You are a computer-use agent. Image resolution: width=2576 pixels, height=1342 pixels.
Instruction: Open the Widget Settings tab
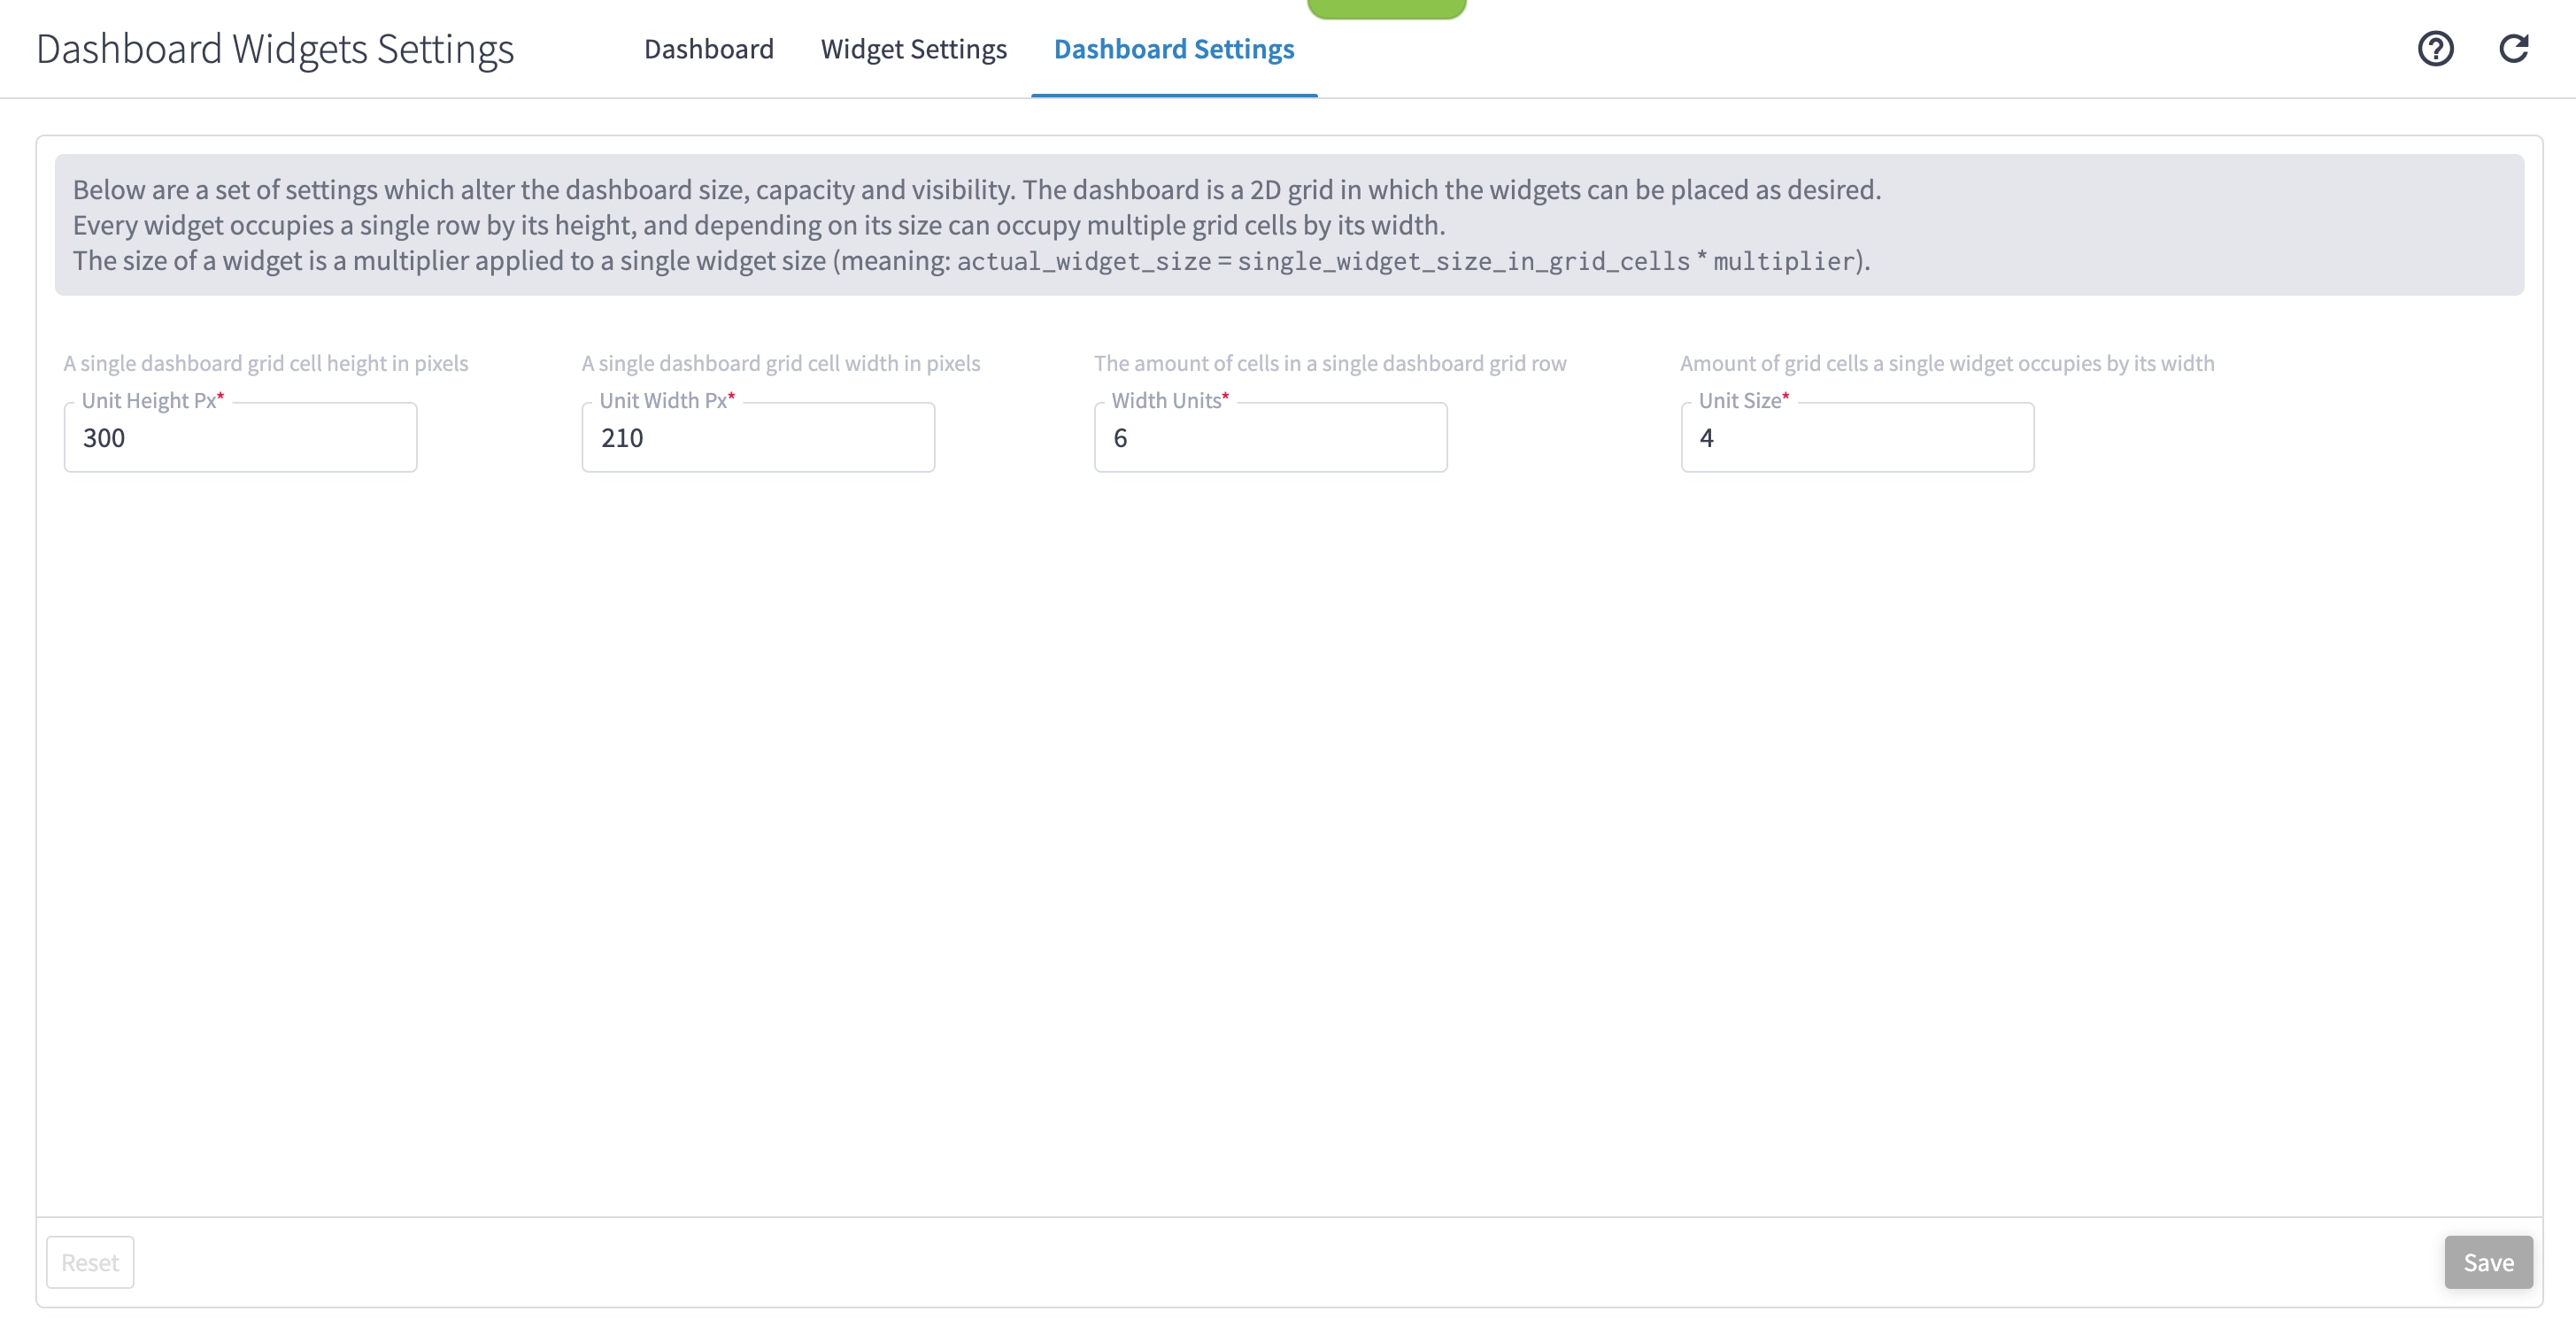[x=913, y=49]
